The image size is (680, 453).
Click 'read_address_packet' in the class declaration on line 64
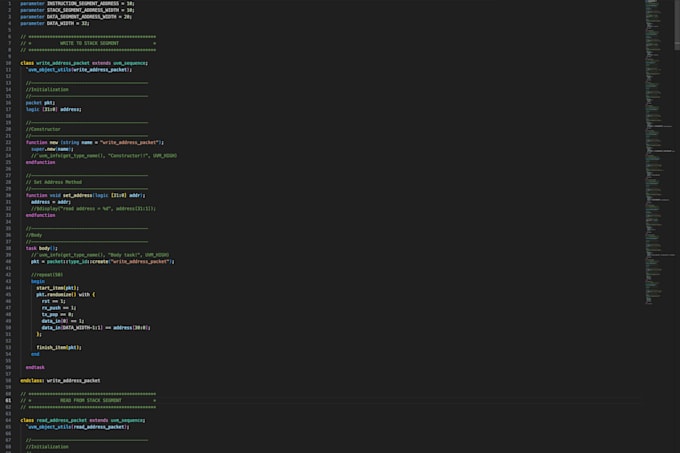62,420
